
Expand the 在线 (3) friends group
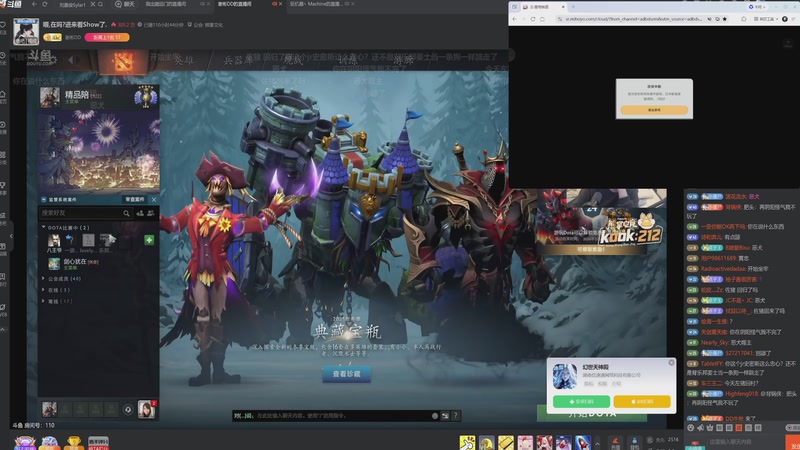pyautogui.click(x=56, y=290)
